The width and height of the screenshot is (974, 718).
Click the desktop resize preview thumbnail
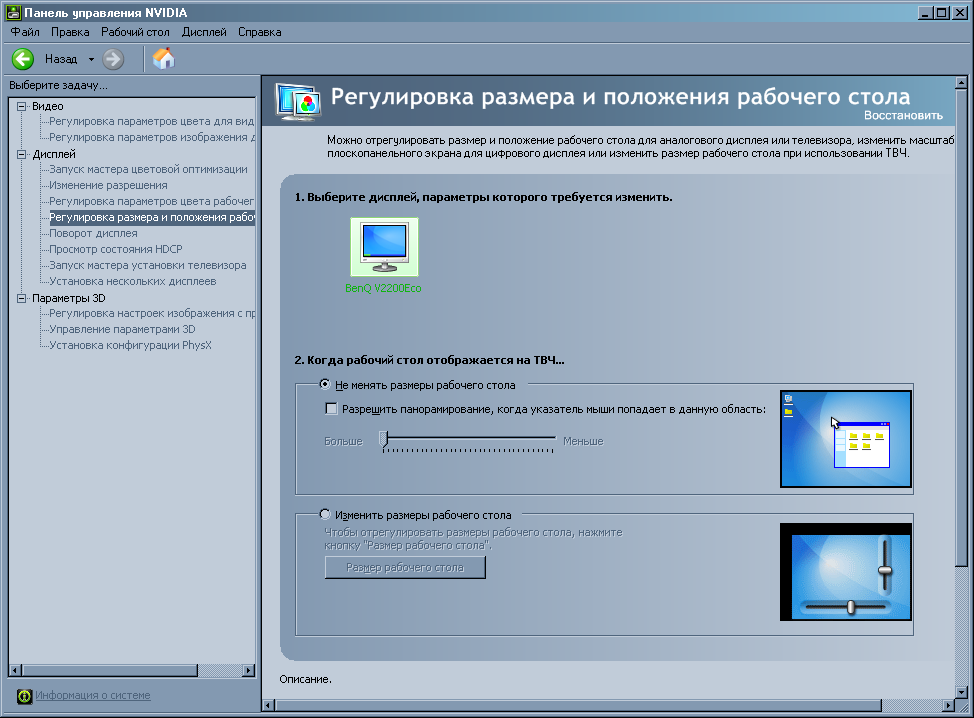click(845, 571)
